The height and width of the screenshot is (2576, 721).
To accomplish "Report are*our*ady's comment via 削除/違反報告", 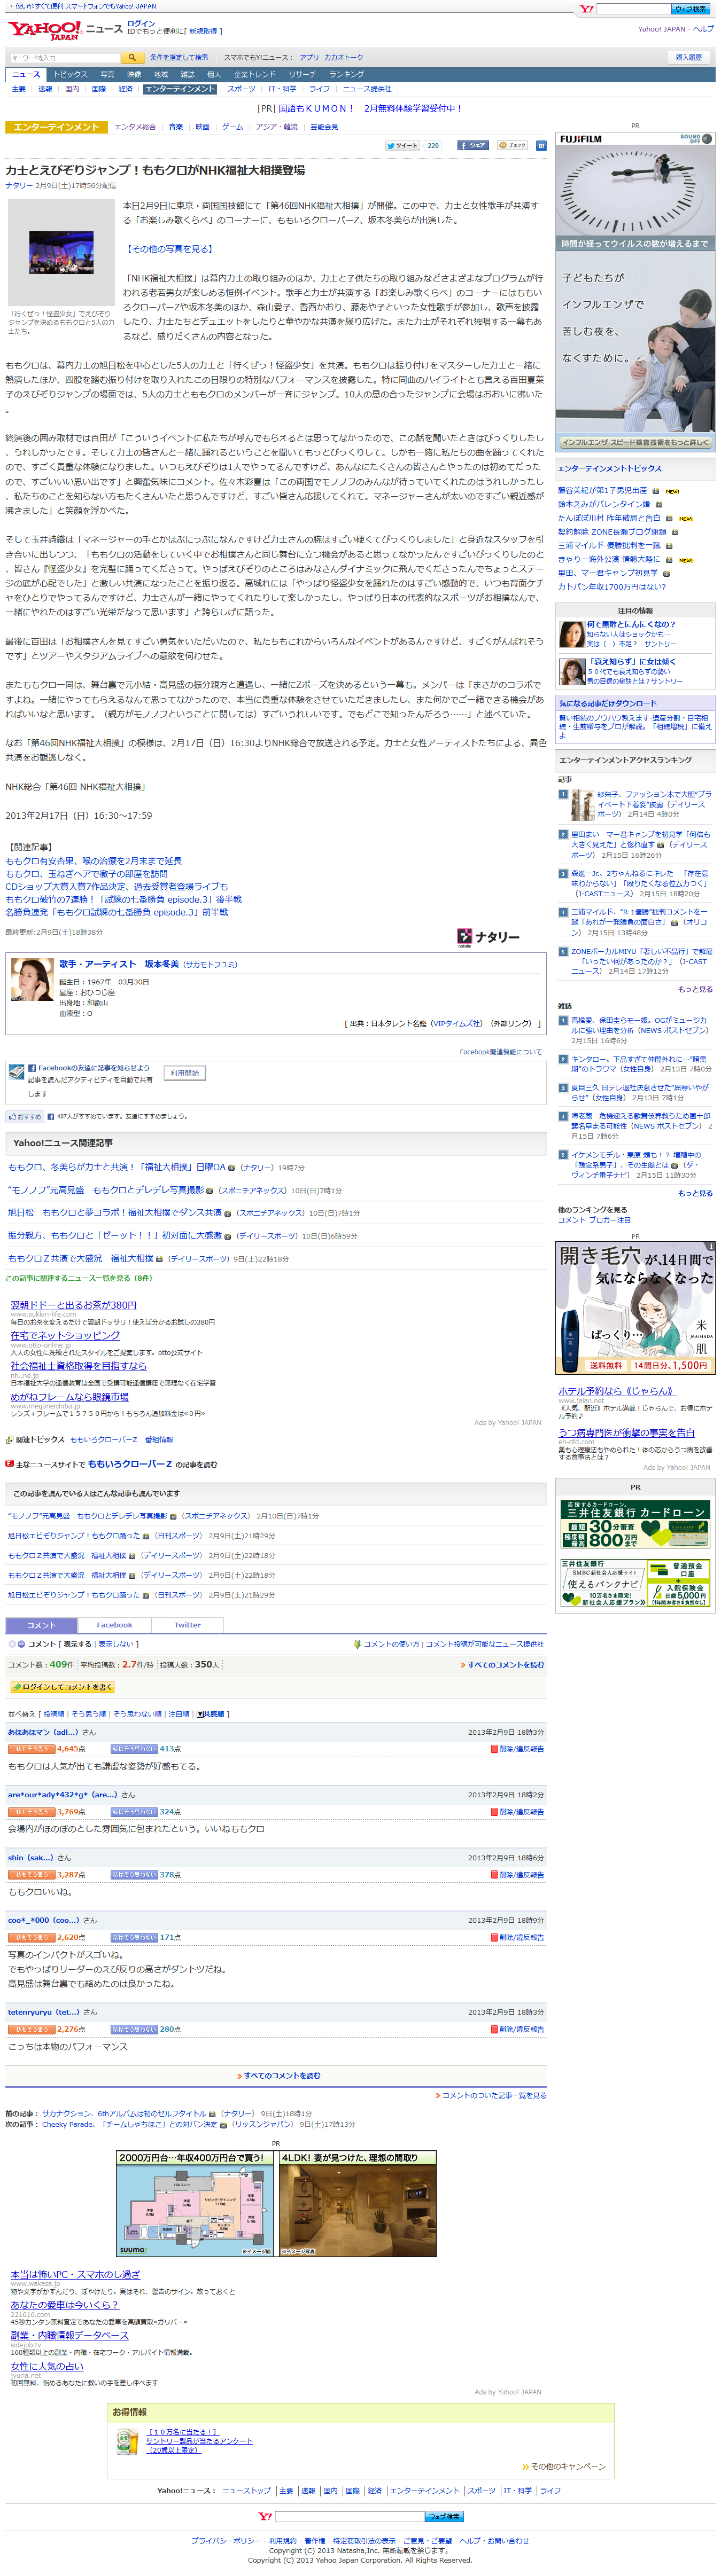I will 518,1812.
